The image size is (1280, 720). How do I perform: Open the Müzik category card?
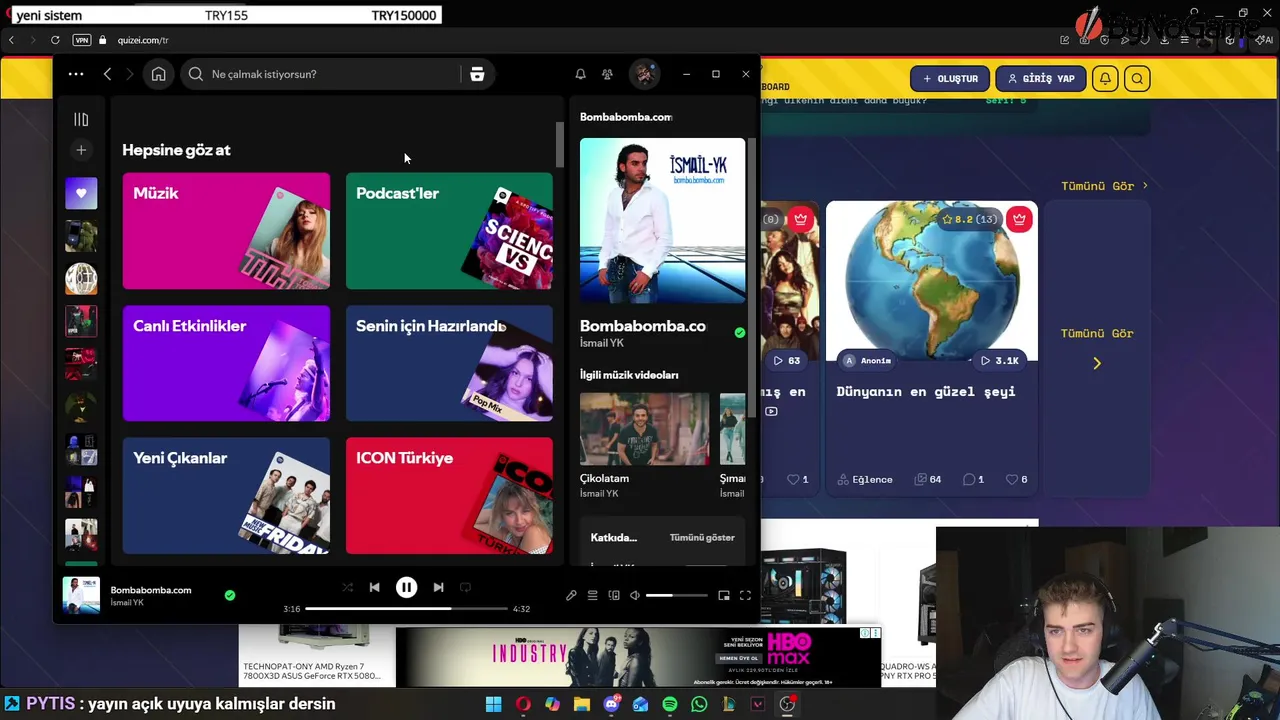click(x=226, y=231)
